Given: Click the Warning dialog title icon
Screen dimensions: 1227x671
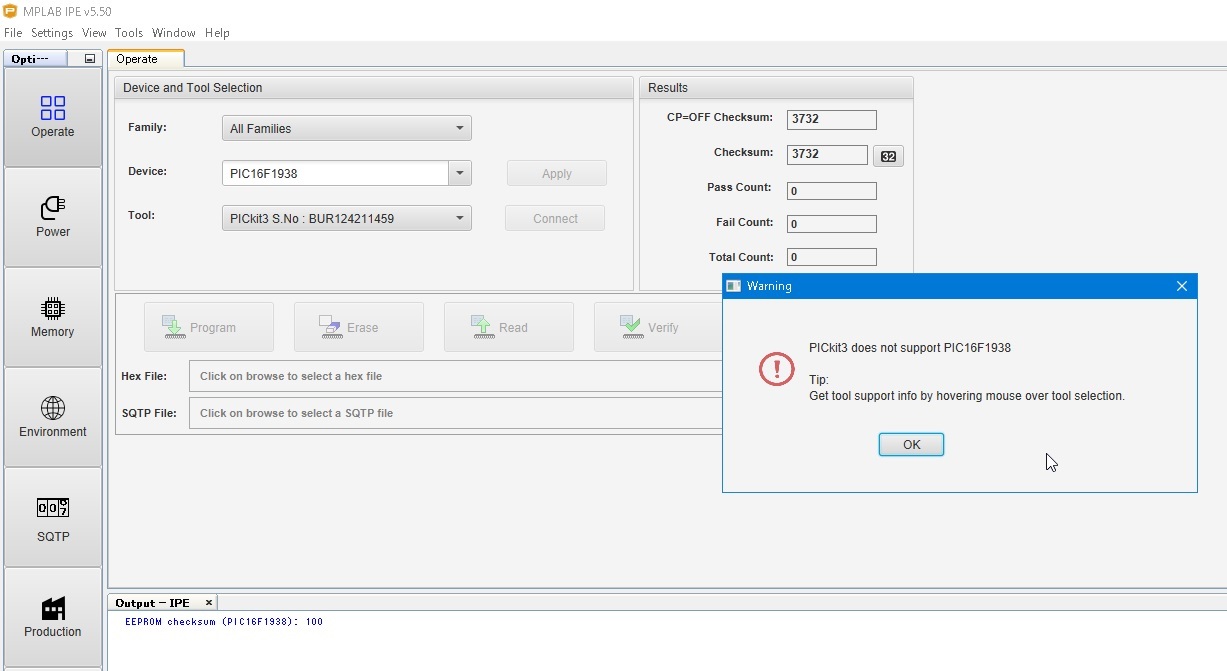Looking at the screenshot, I should 734,286.
